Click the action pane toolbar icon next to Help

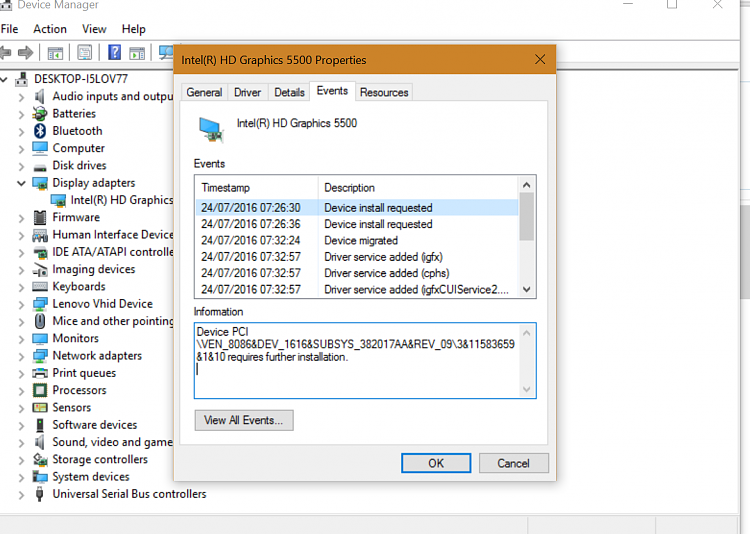click(137, 53)
